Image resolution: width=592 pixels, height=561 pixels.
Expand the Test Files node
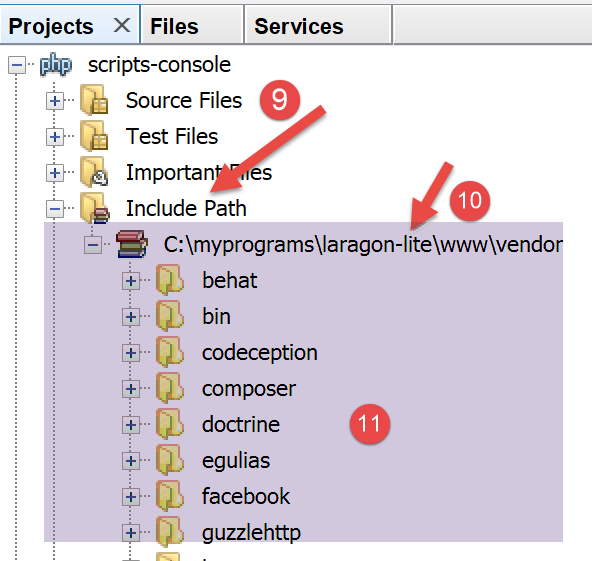point(55,137)
